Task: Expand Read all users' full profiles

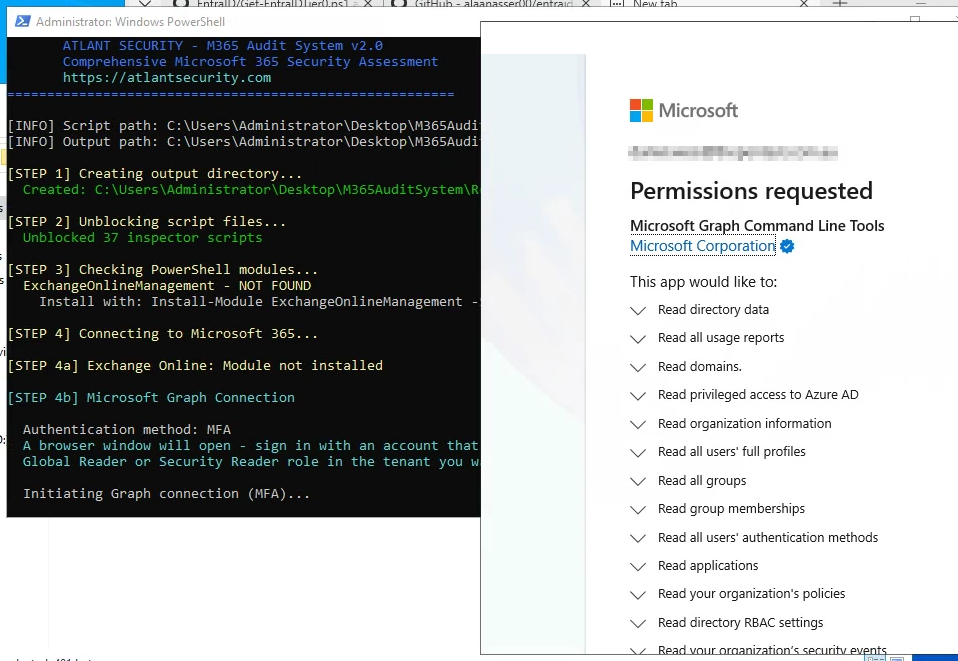Action: coord(638,452)
